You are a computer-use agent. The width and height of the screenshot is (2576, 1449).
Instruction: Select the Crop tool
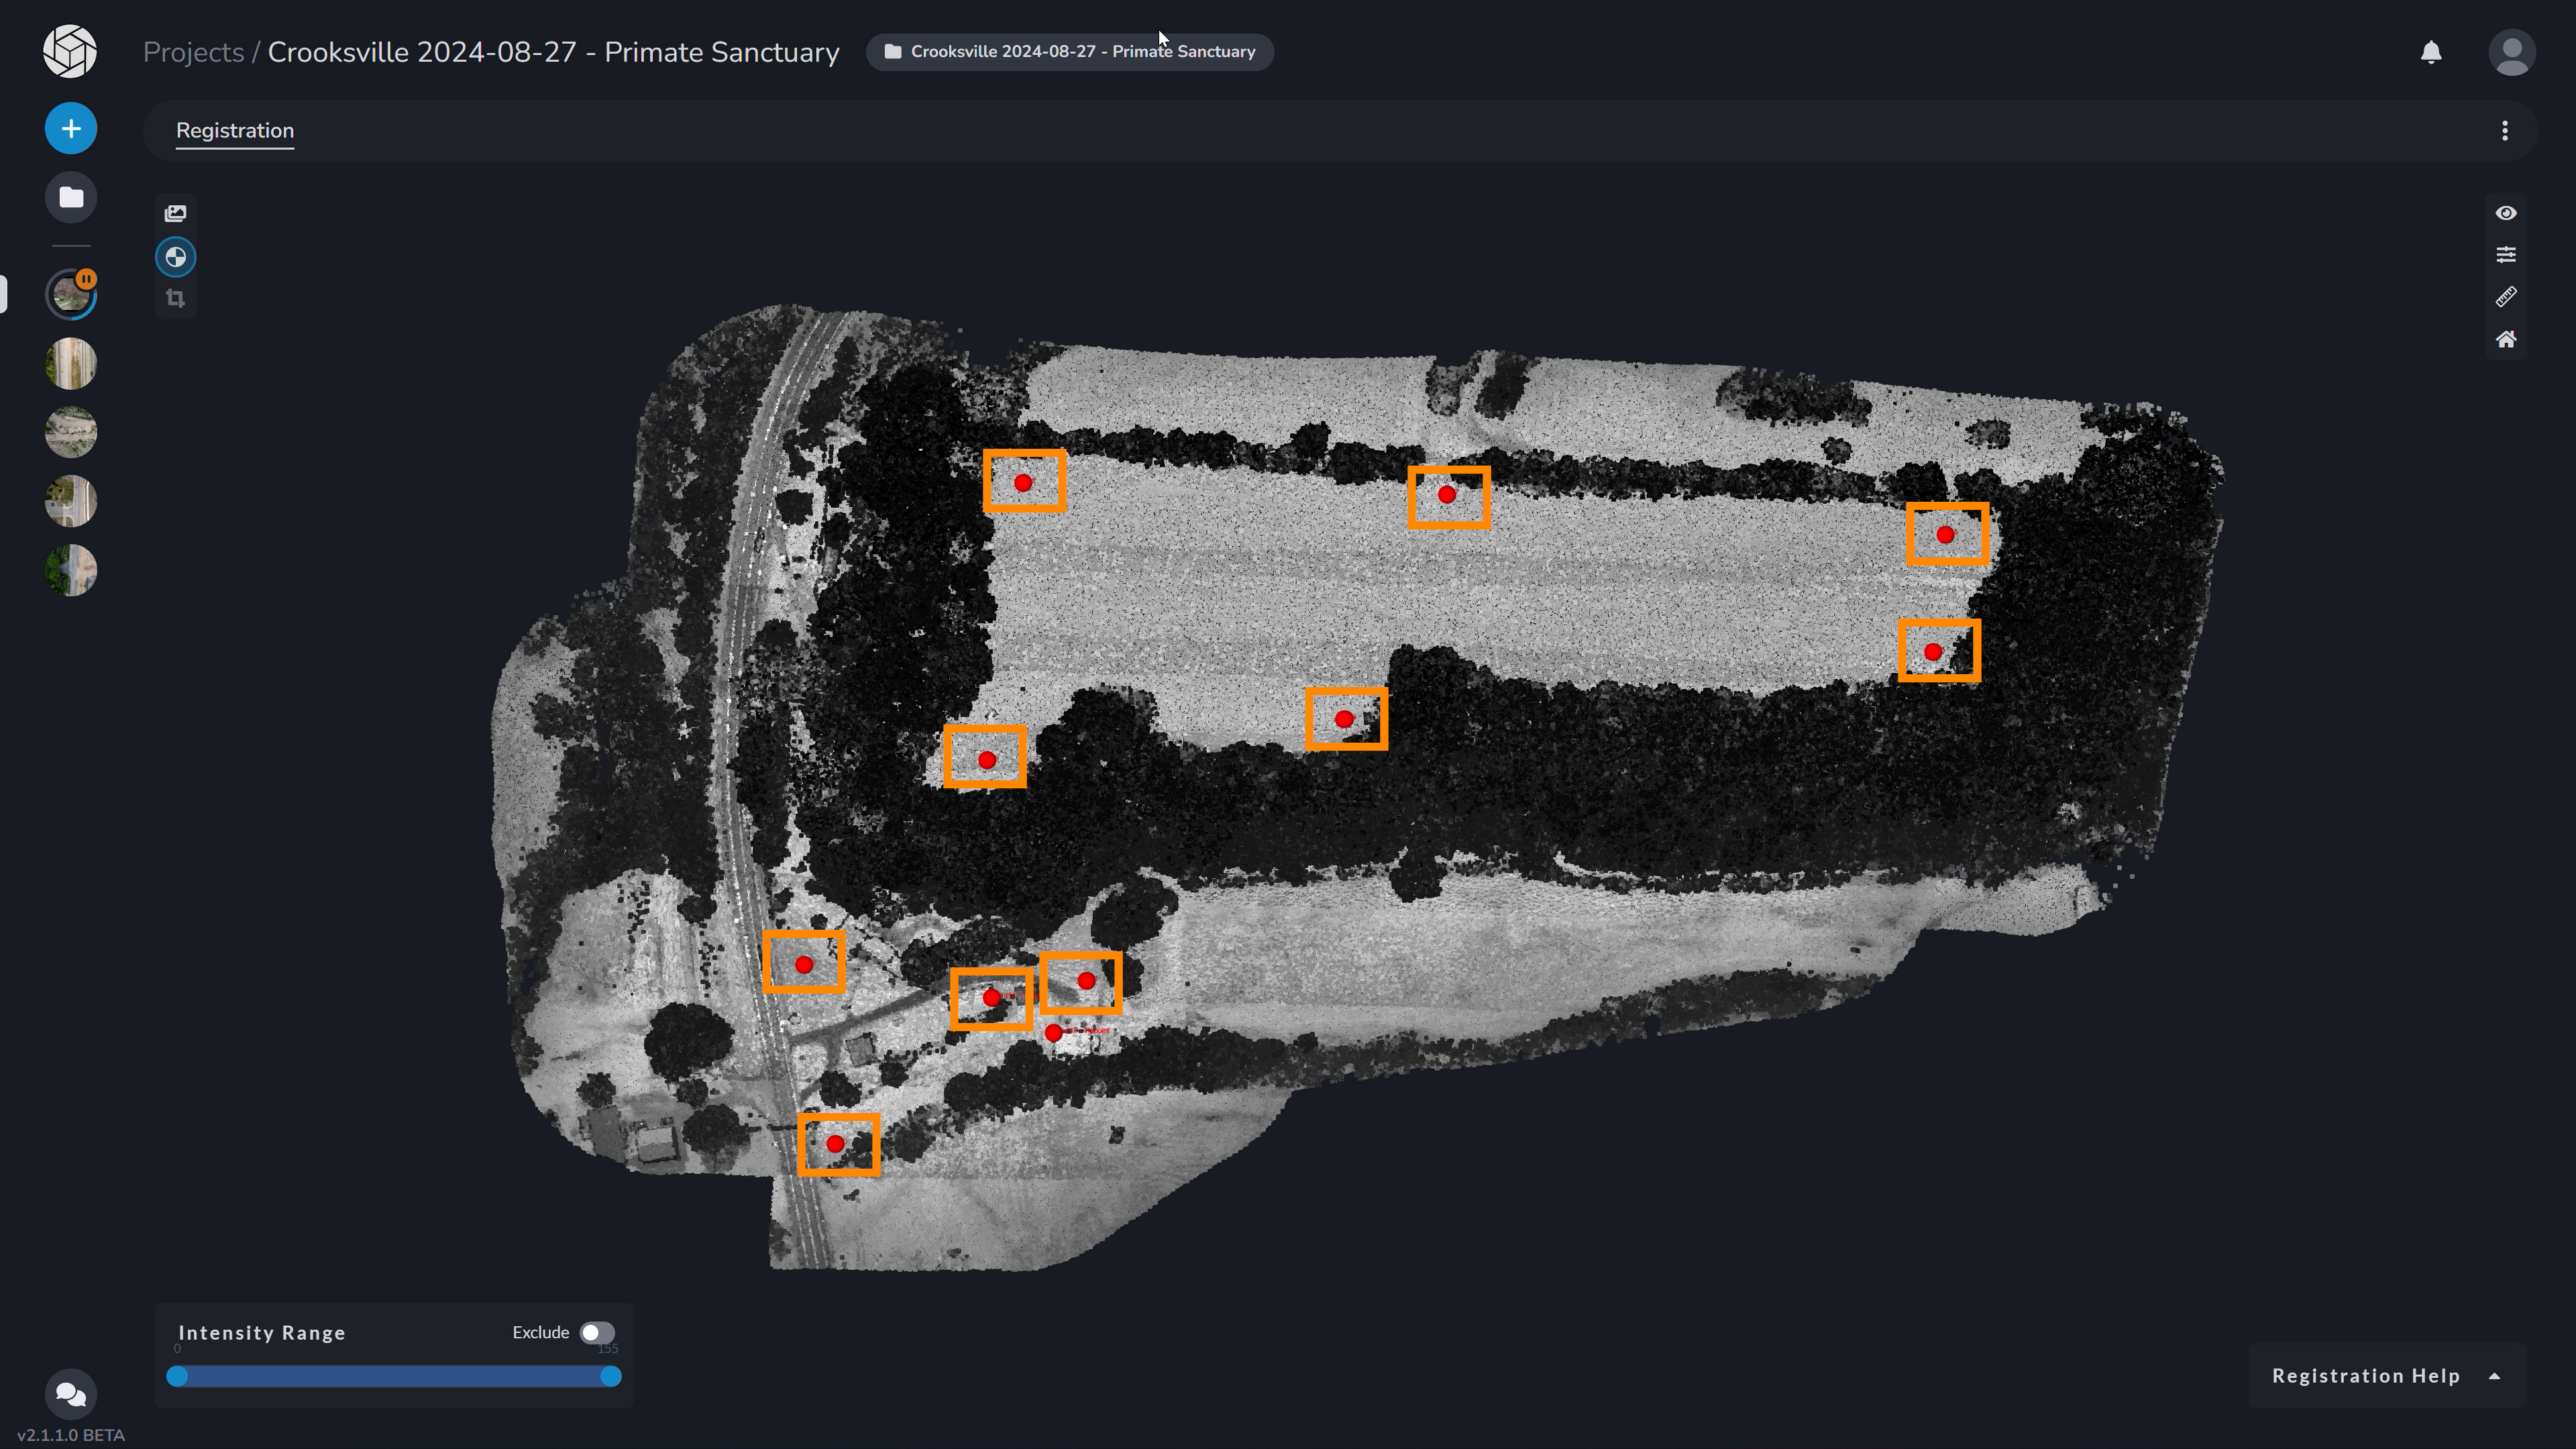click(x=175, y=299)
